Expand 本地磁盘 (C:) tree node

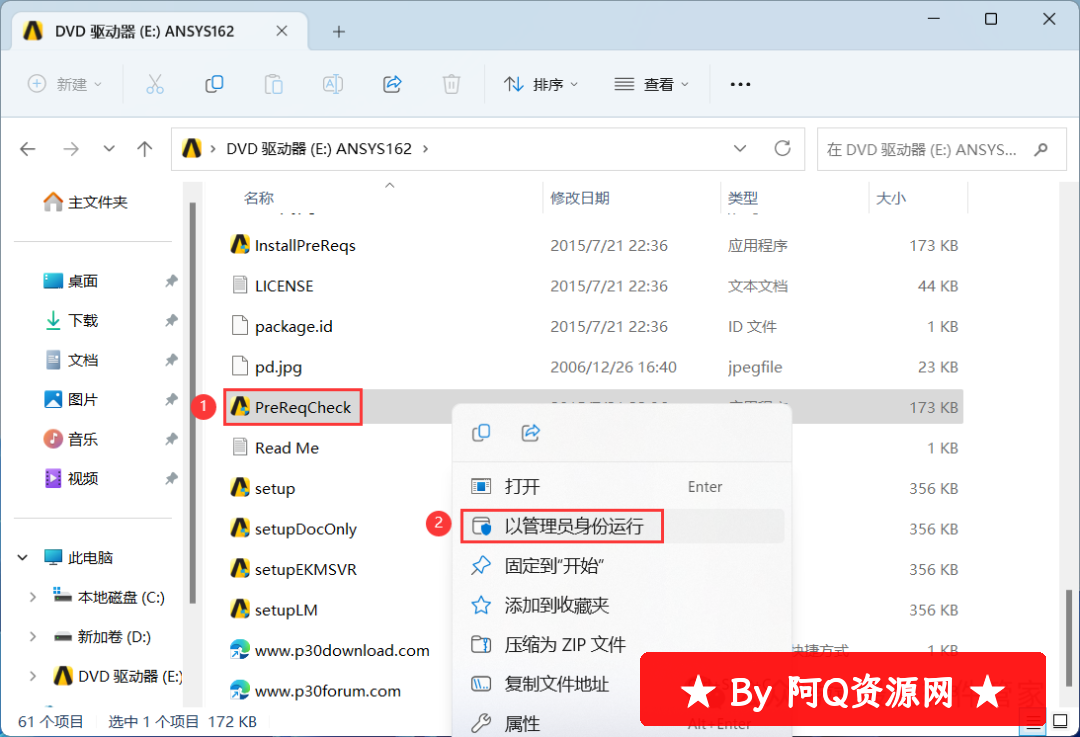click(x=32, y=597)
